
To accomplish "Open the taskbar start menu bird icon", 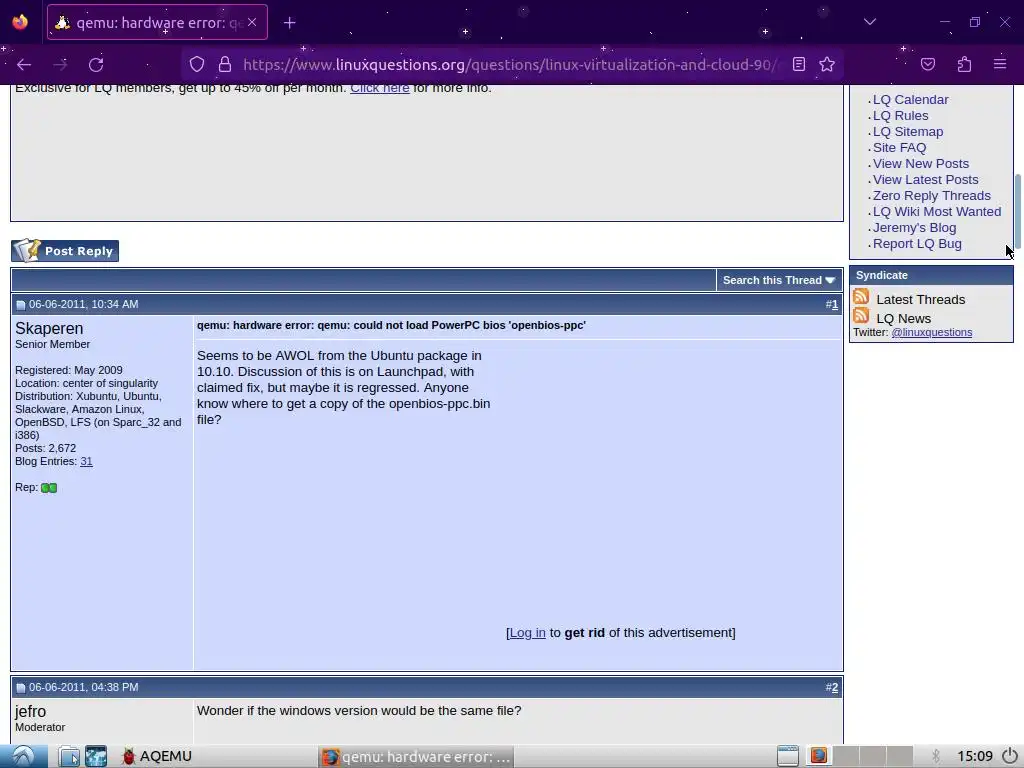I will 24,756.
